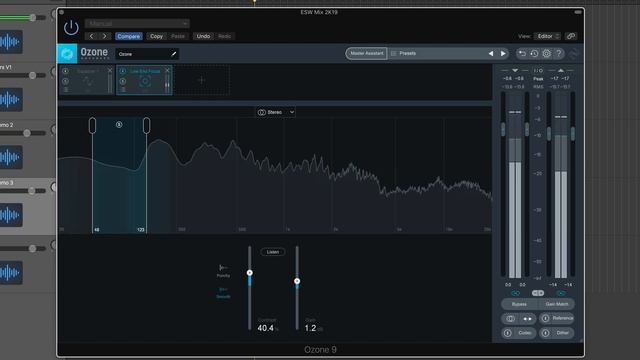Click the link chain icon near View
The height and width of the screenshot is (360, 640).
coord(571,36)
